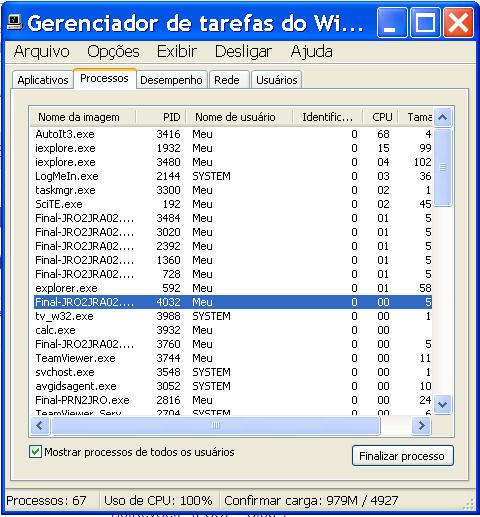Image resolution: width=480 pixels, height=517 pixels.
Task: Click the horizontal scrollbar thumb
Action: (216, 425)
